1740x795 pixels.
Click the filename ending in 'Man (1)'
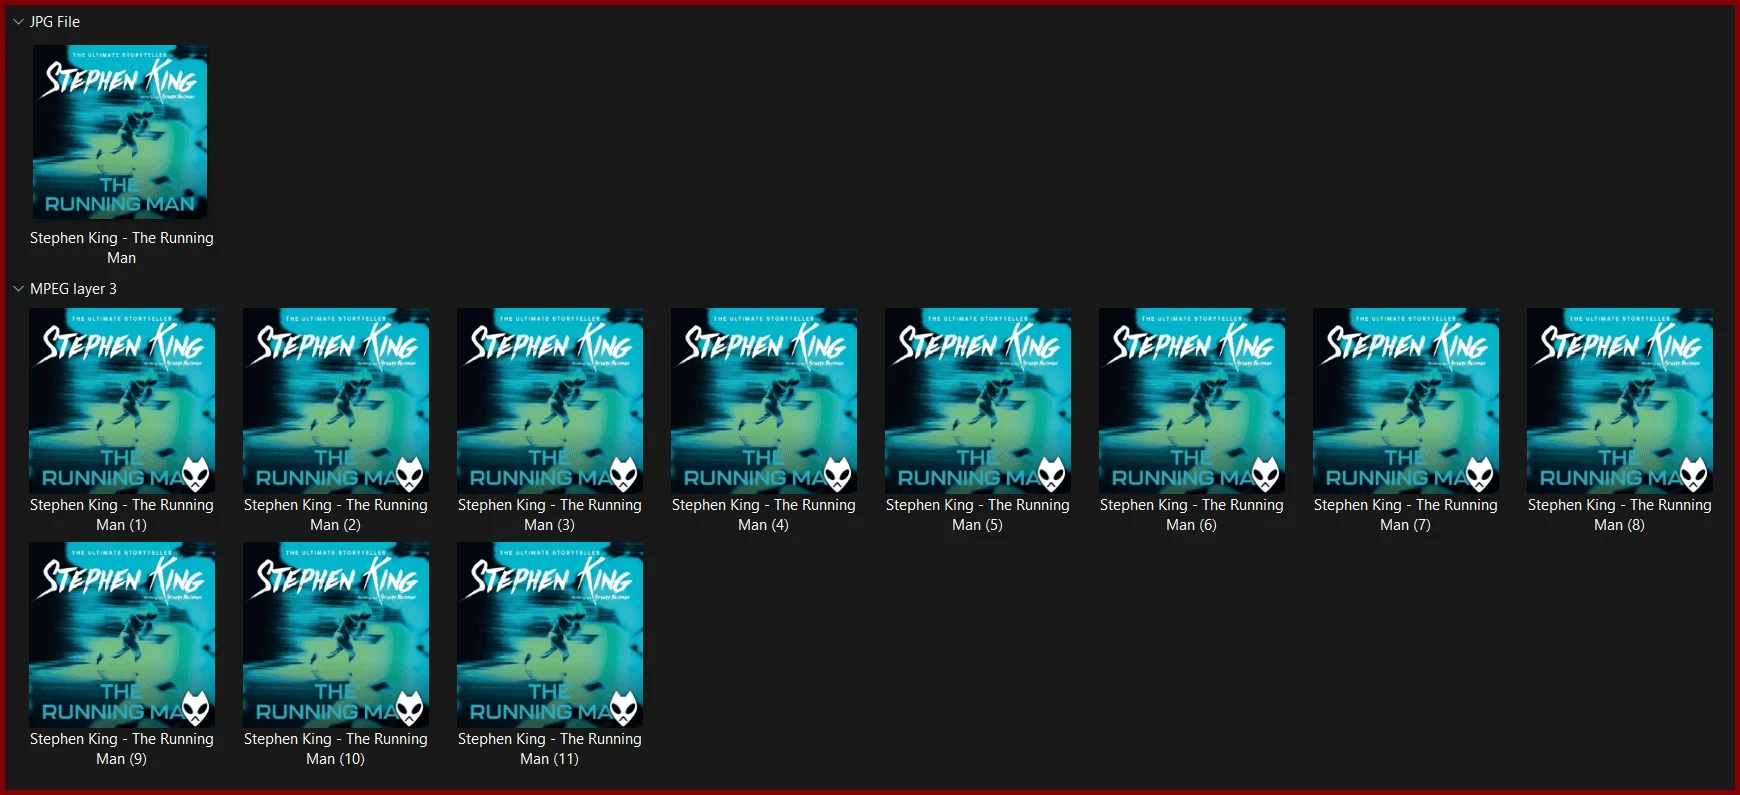122,515
